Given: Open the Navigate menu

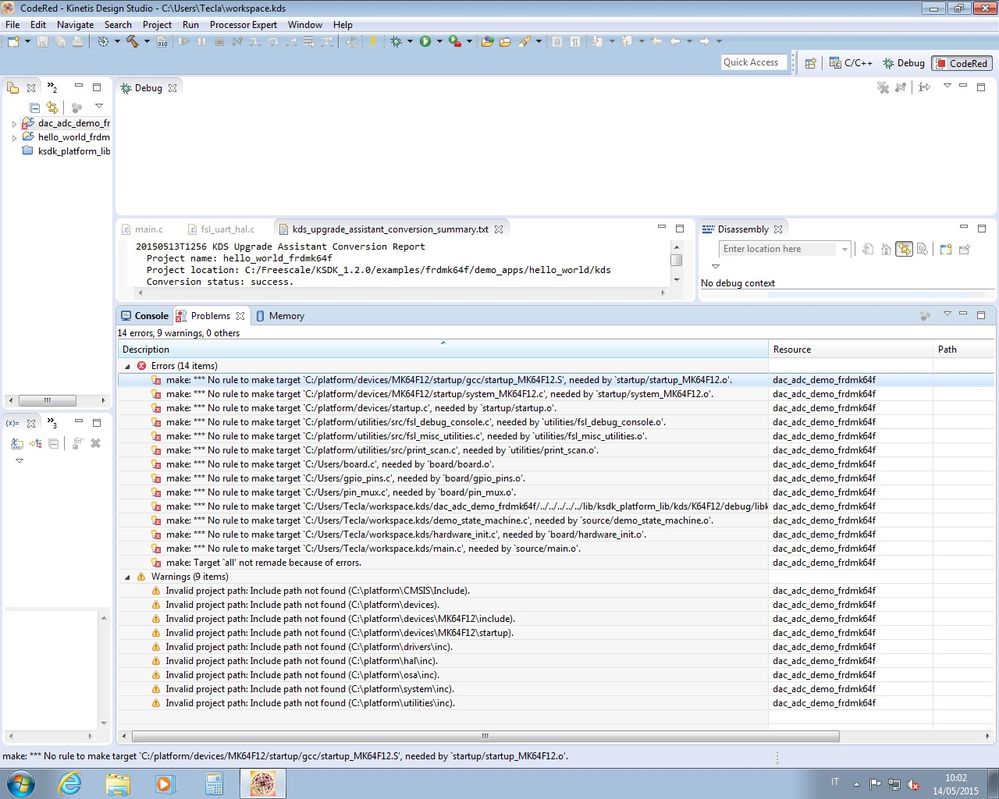Looking at the screenshot, I should pyautogui.click(x=75, y=25).
